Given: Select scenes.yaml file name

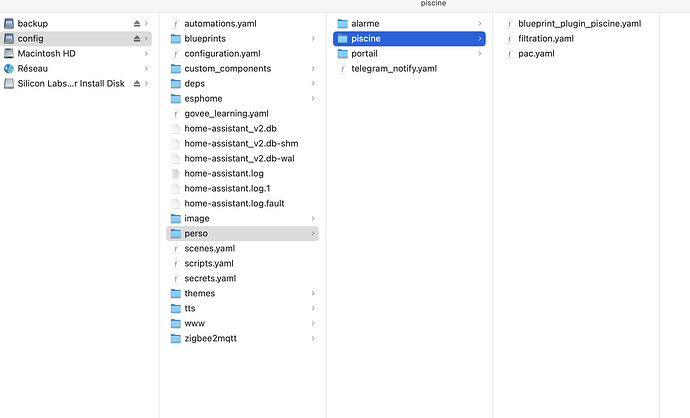Looking at the screenshot, I should coord(209,249).
